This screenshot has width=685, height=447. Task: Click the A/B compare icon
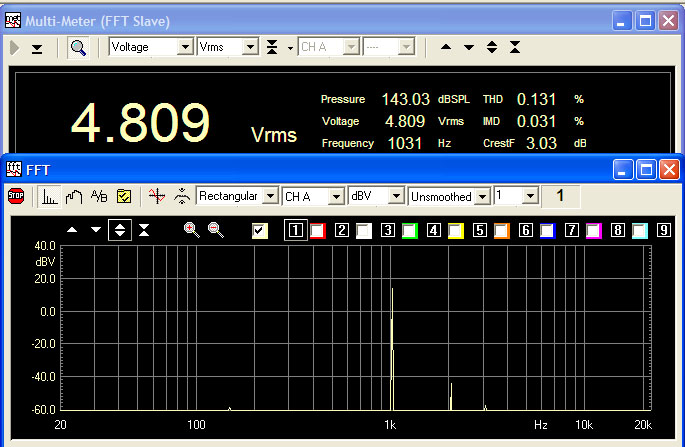point(99,197)
